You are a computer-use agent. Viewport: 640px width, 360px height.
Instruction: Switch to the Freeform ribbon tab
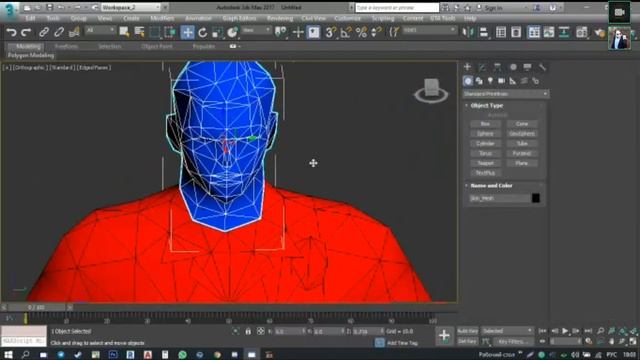point(67,47)
